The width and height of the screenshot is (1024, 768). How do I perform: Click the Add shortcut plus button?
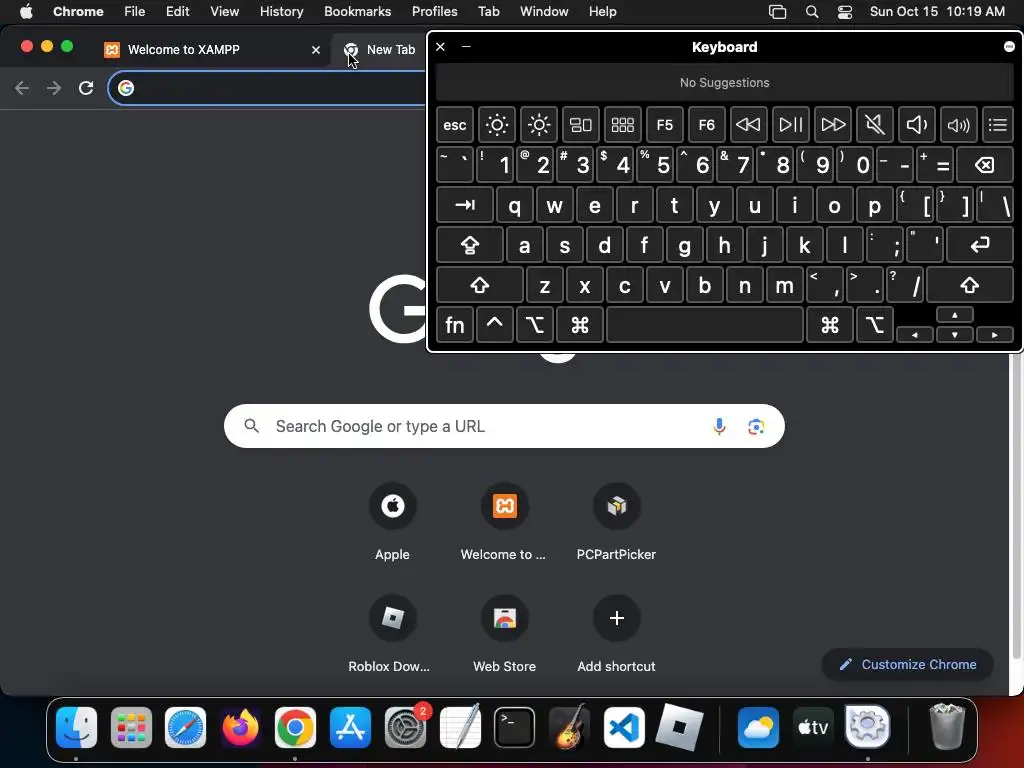pos(616,618)
